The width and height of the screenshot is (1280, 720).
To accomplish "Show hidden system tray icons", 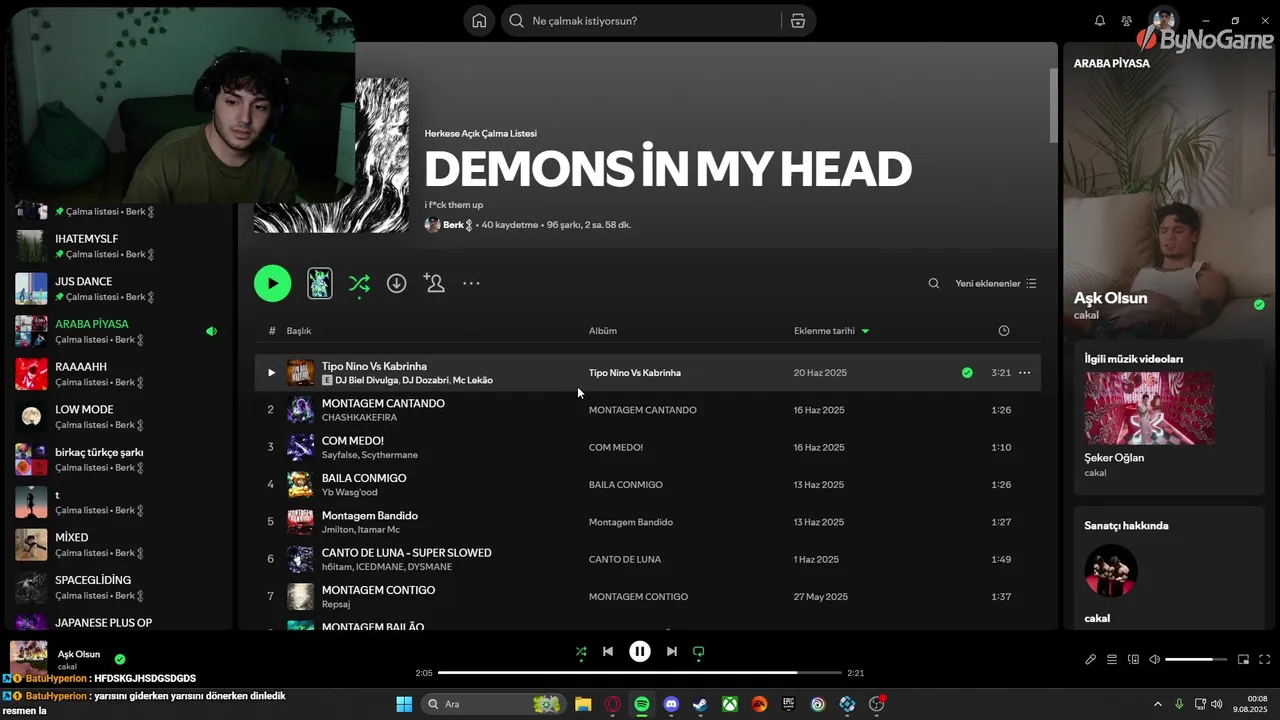I will [x=1158, y=704].
